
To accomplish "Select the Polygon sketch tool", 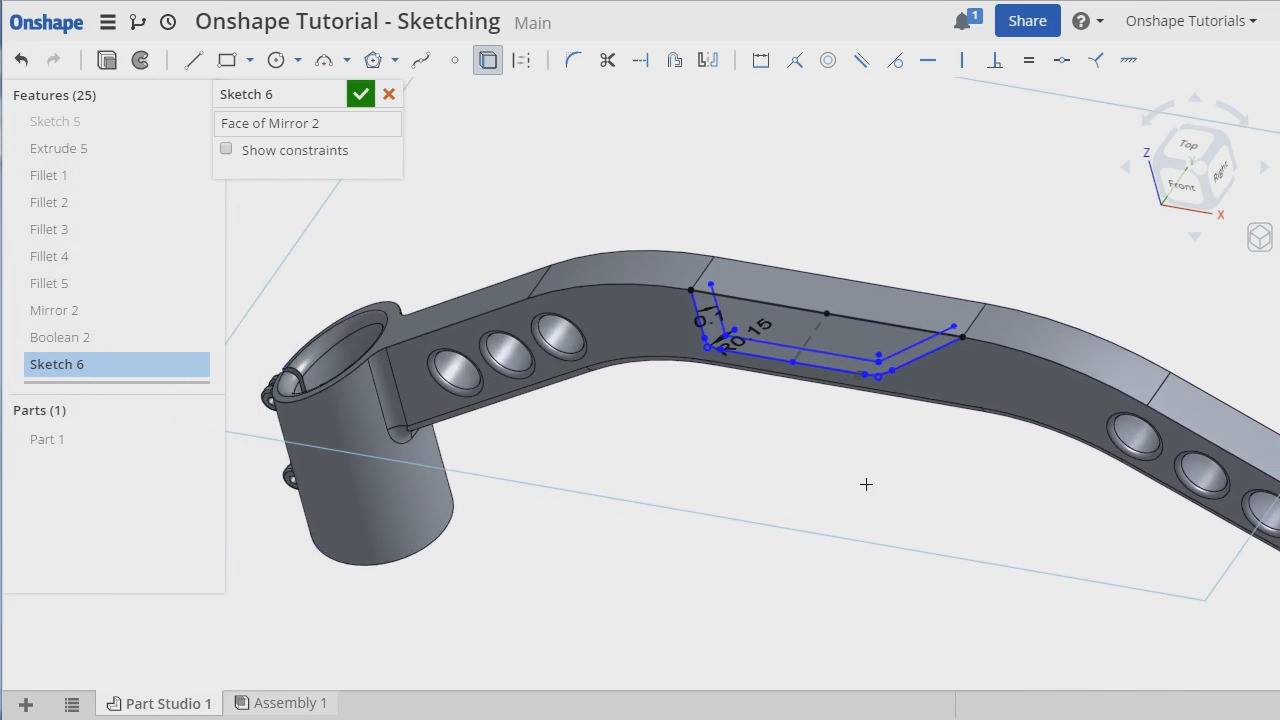I will click(x=373, y=60).
